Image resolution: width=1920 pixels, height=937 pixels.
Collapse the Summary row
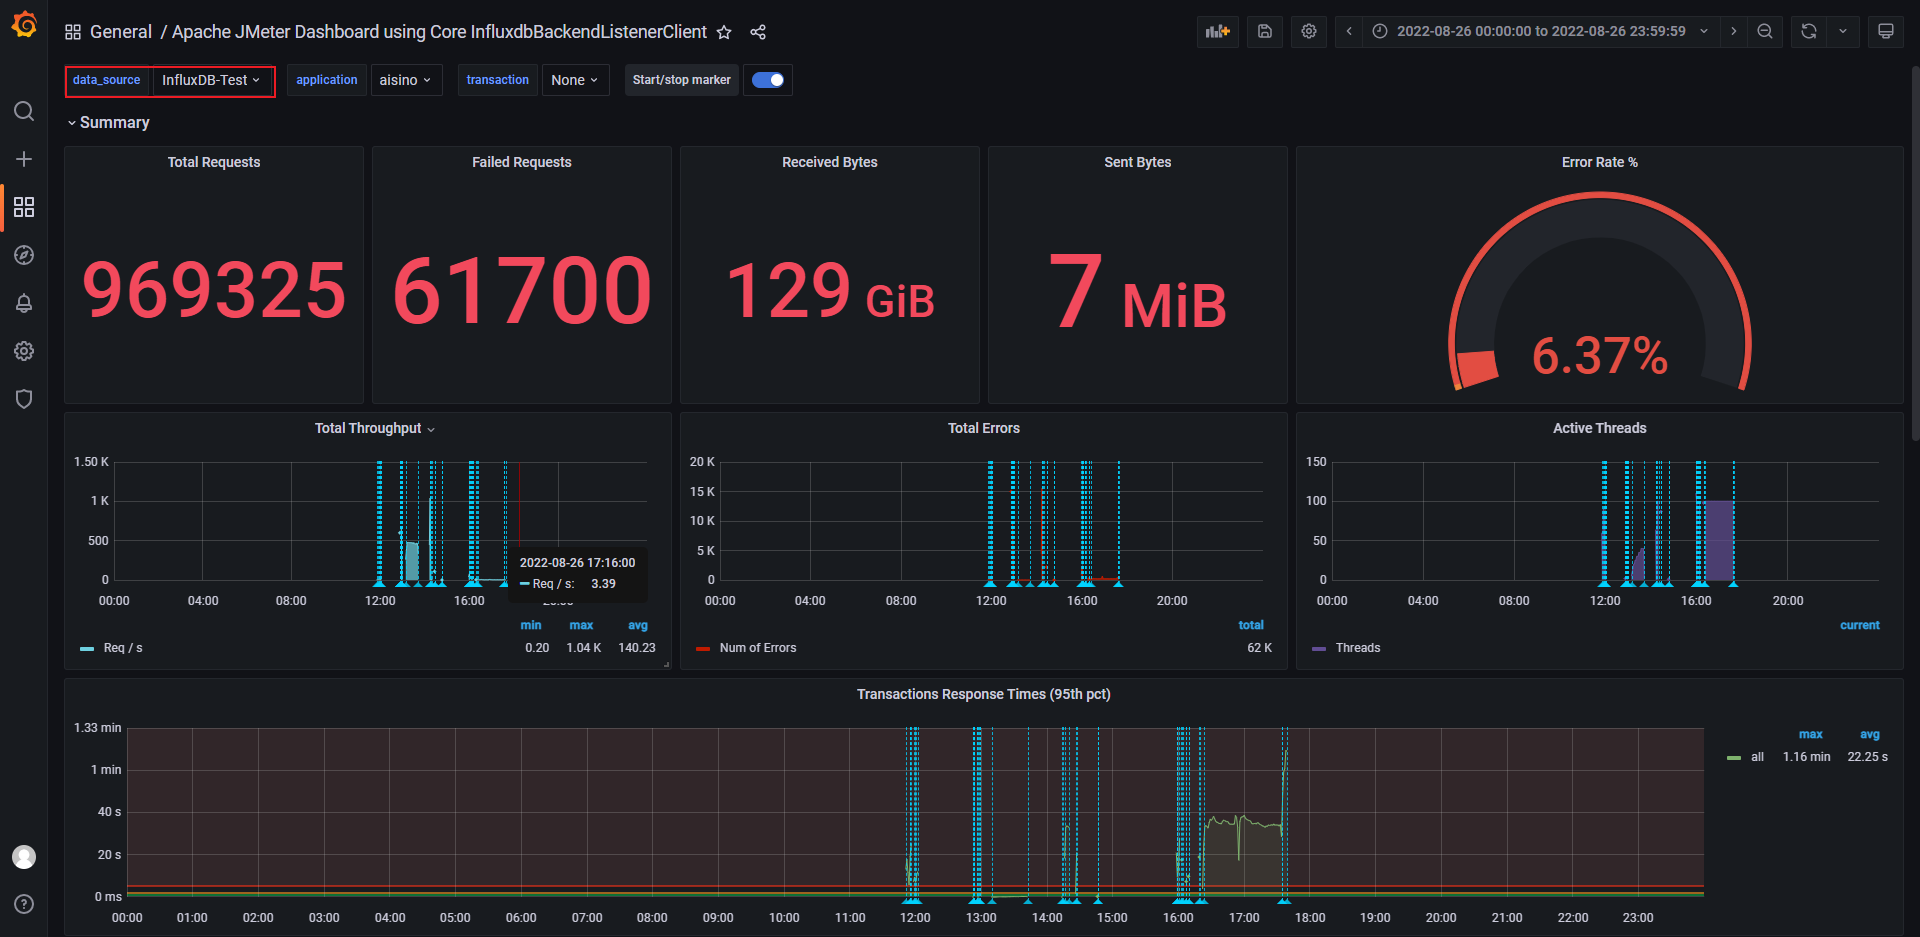pyautogui.click(x=108, y=122)
